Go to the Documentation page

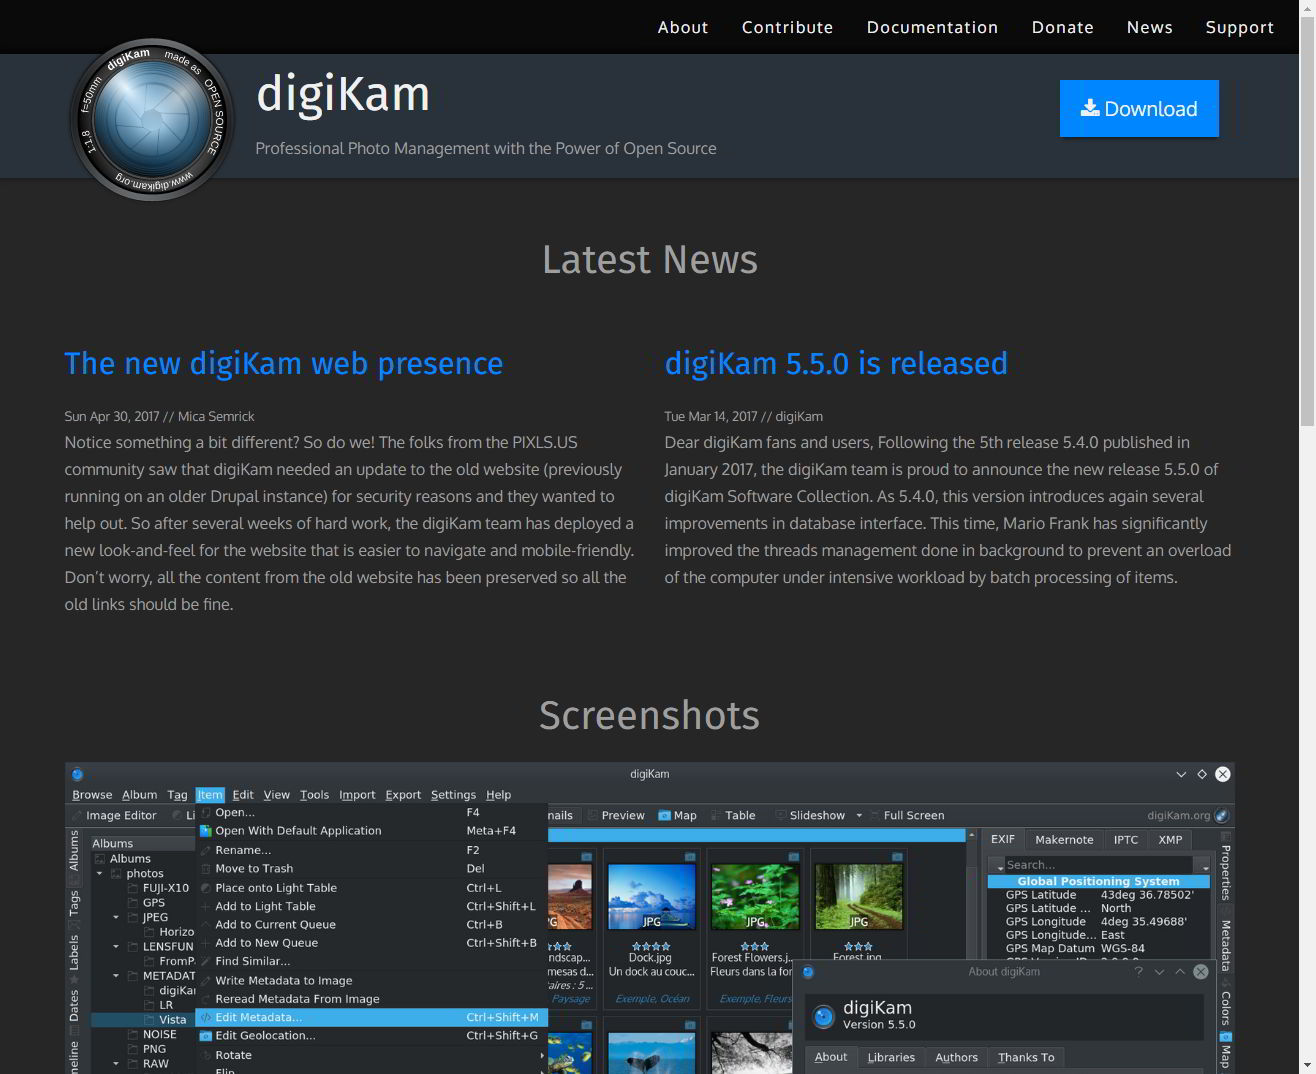(932, 27)
